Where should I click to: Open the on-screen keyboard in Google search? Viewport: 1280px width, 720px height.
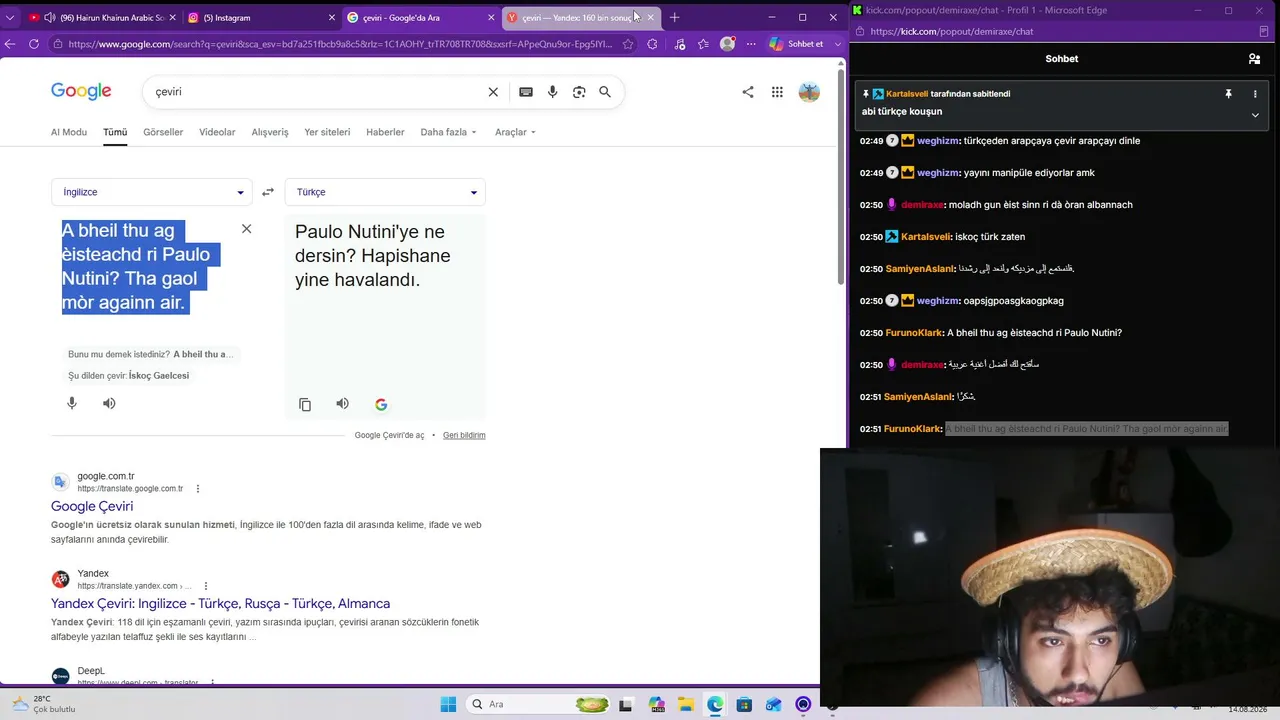pyautogui.click(x=526, y=92)
